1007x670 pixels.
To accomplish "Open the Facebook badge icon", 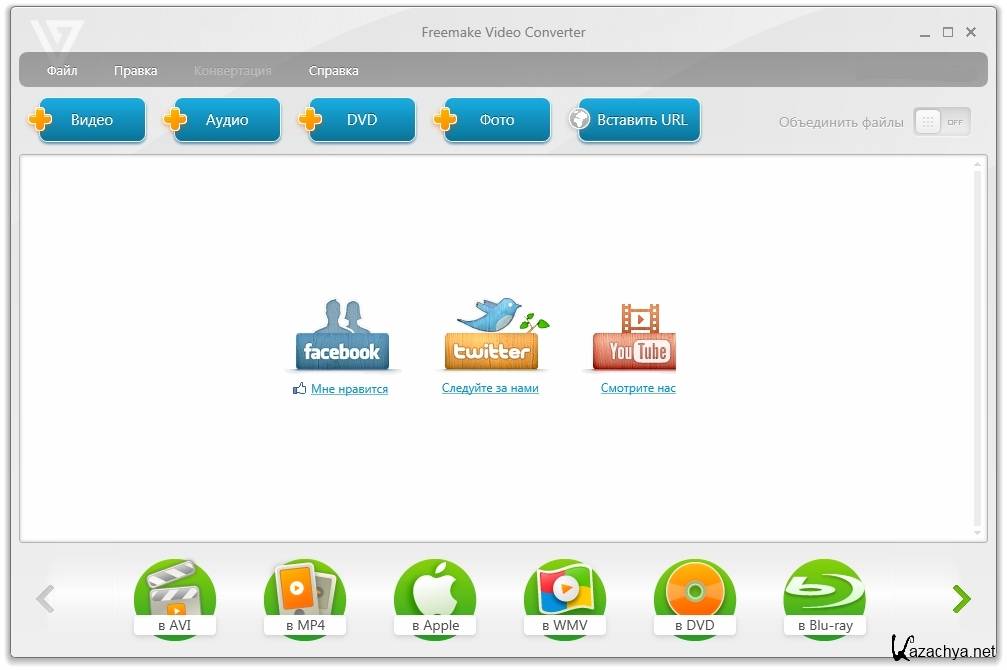I will (x=341, y=337).
